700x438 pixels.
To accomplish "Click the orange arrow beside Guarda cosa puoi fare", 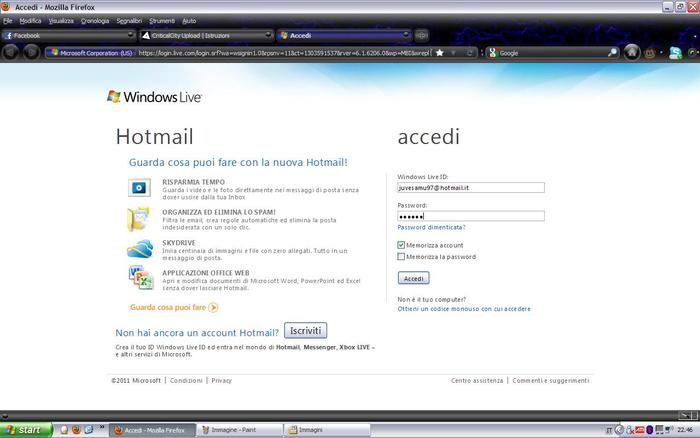I will click(213, 308).
